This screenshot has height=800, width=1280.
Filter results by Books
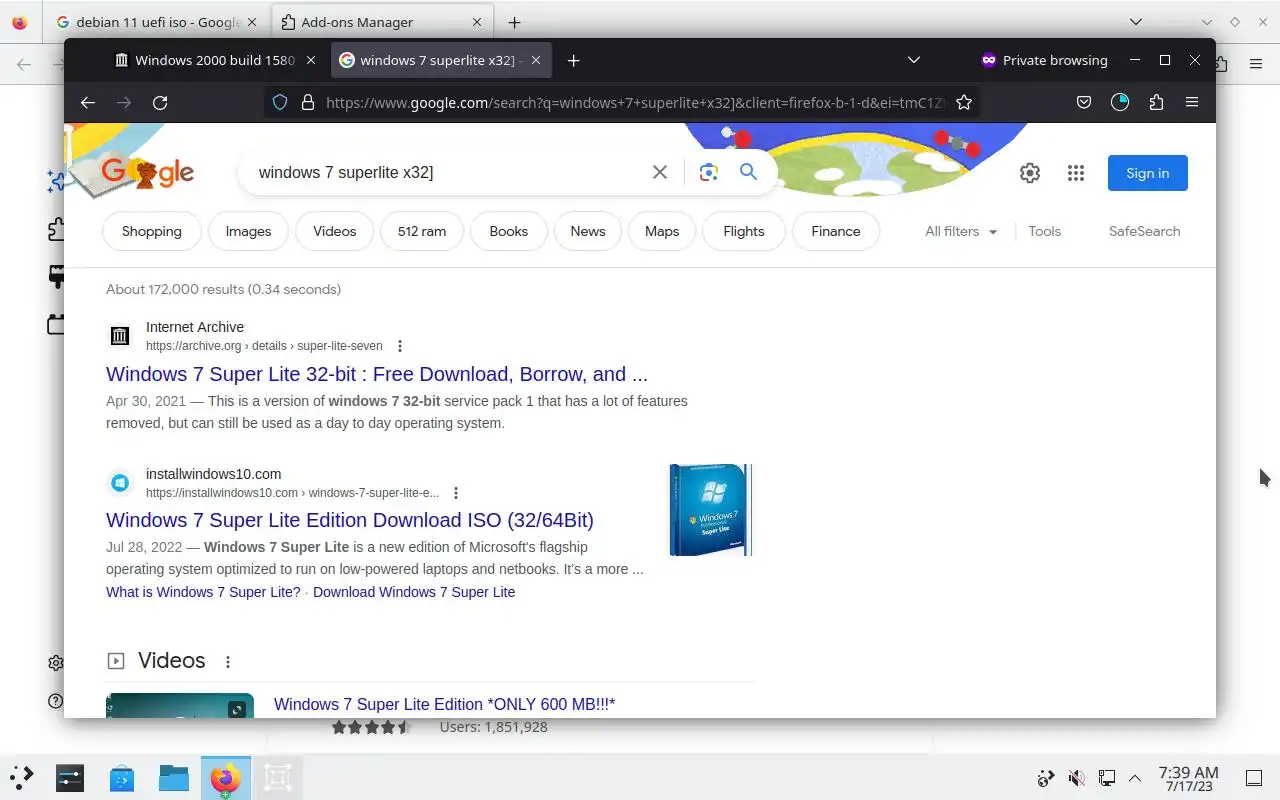[x=509, y=231]
